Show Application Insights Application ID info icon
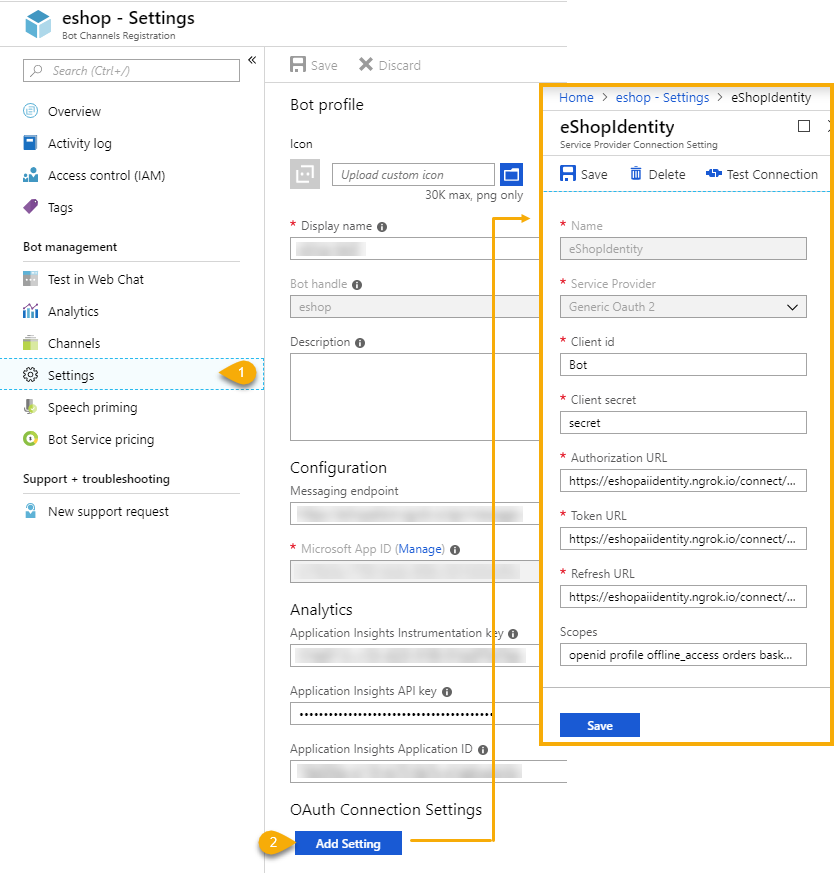834x873 pixels. tap(483, 749)
